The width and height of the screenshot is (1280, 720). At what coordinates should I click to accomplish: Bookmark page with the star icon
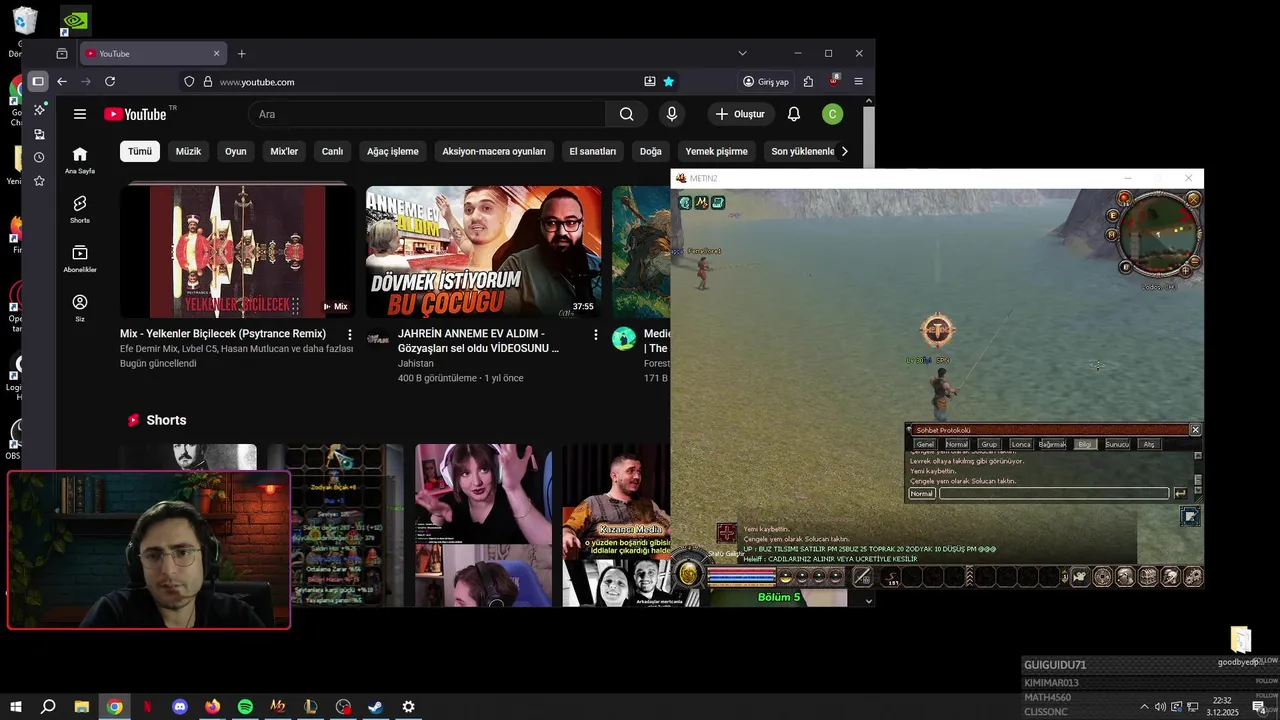[669, 82]
